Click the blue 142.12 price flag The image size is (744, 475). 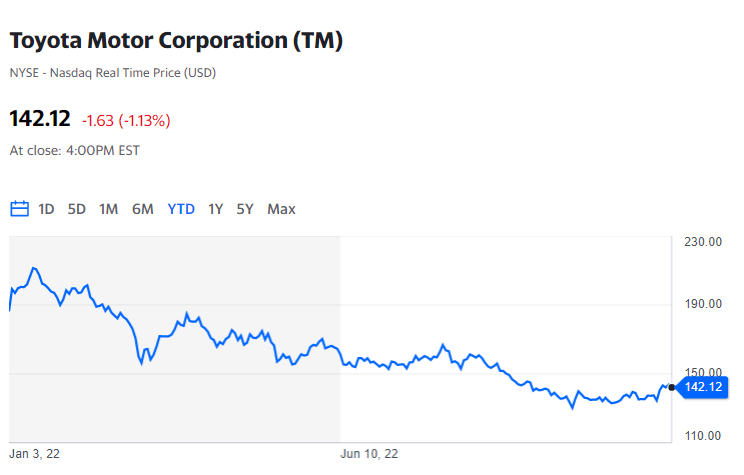point(702,387)
